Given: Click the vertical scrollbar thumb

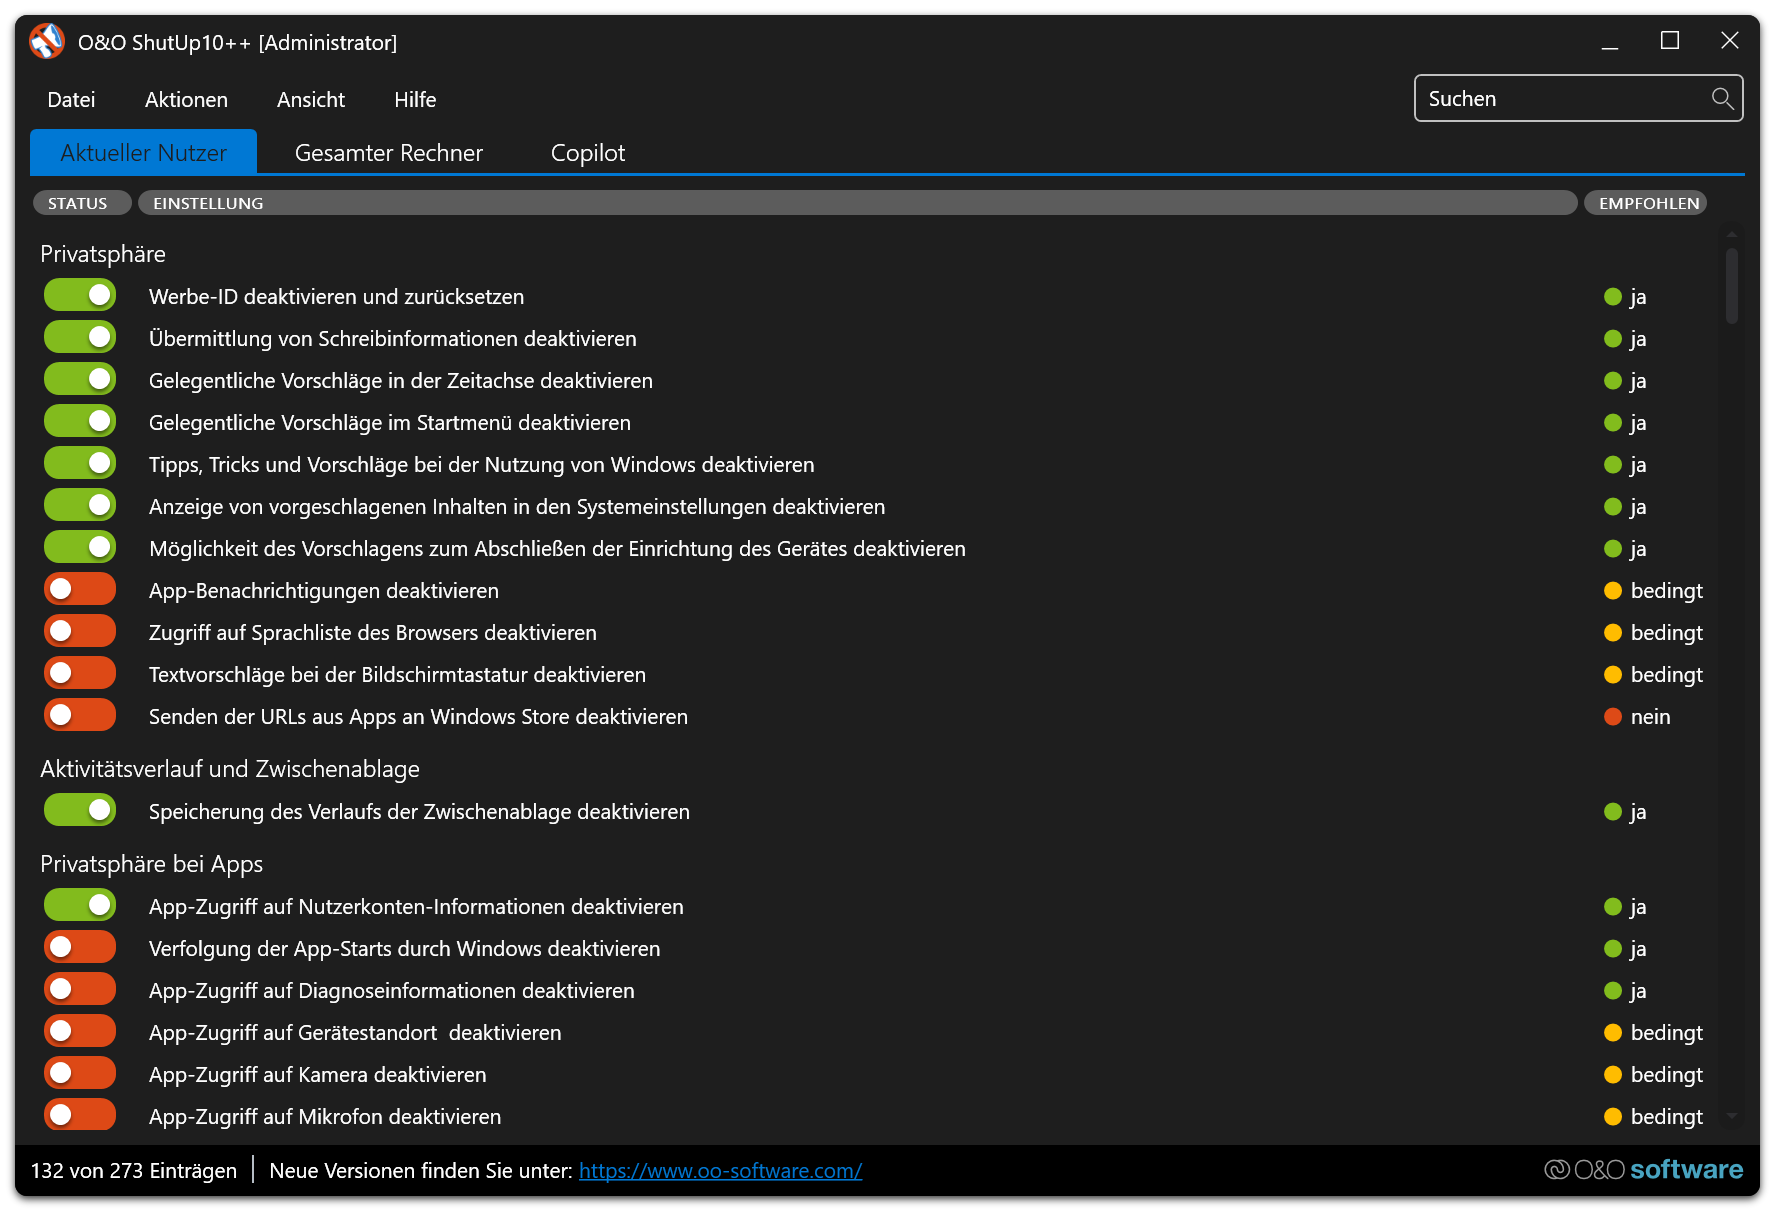Looking at the screenshot, I should (x=1731, y=286).
